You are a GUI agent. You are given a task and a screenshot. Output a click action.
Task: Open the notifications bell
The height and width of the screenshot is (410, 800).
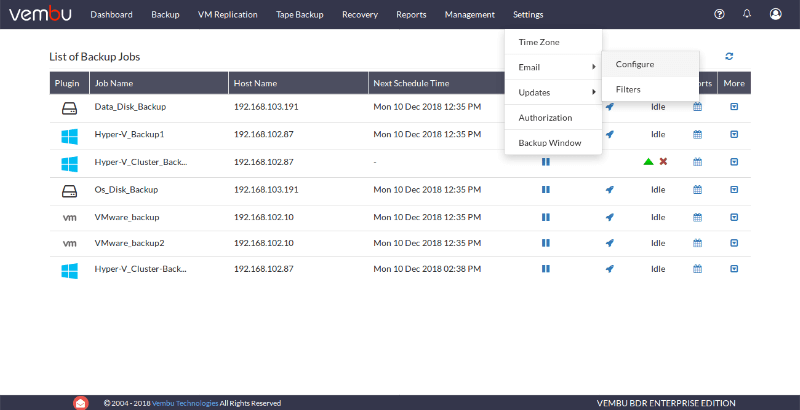(747, 15)
